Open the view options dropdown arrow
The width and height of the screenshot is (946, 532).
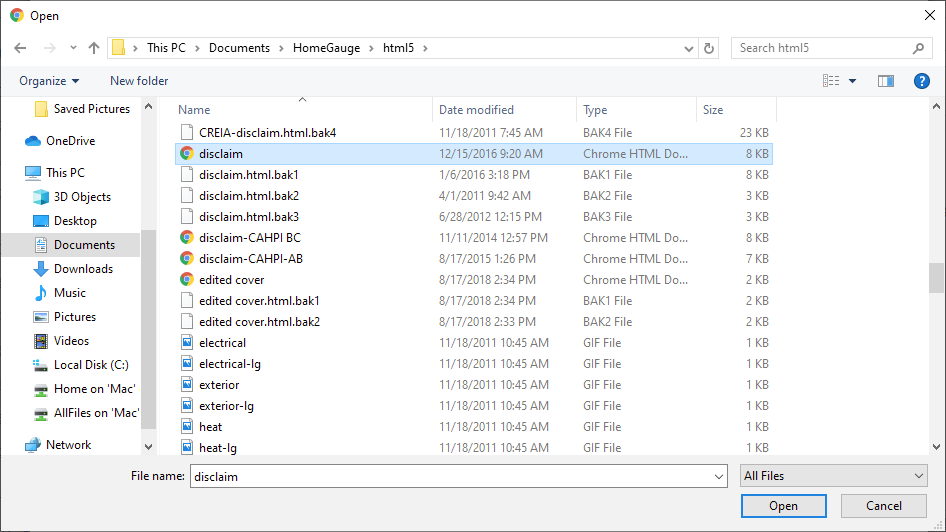coord(852,81)
